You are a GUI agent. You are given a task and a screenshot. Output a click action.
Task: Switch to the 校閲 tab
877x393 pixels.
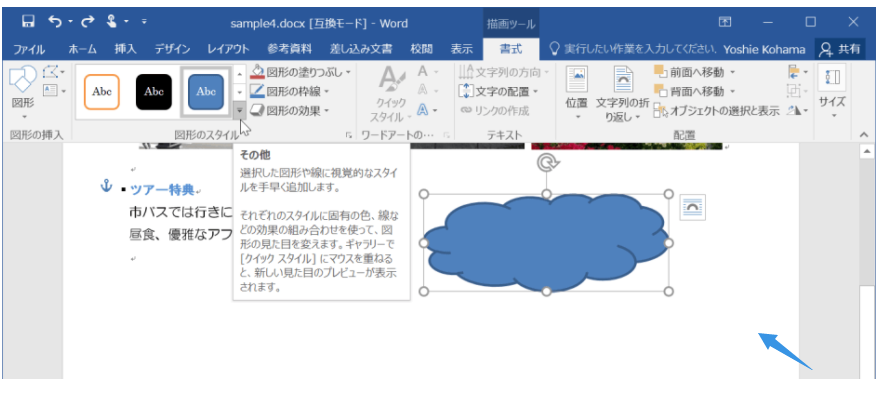421,49
